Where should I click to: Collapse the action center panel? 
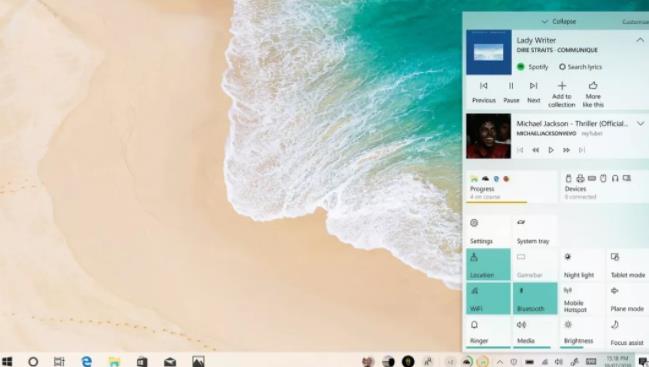(559, 21)
